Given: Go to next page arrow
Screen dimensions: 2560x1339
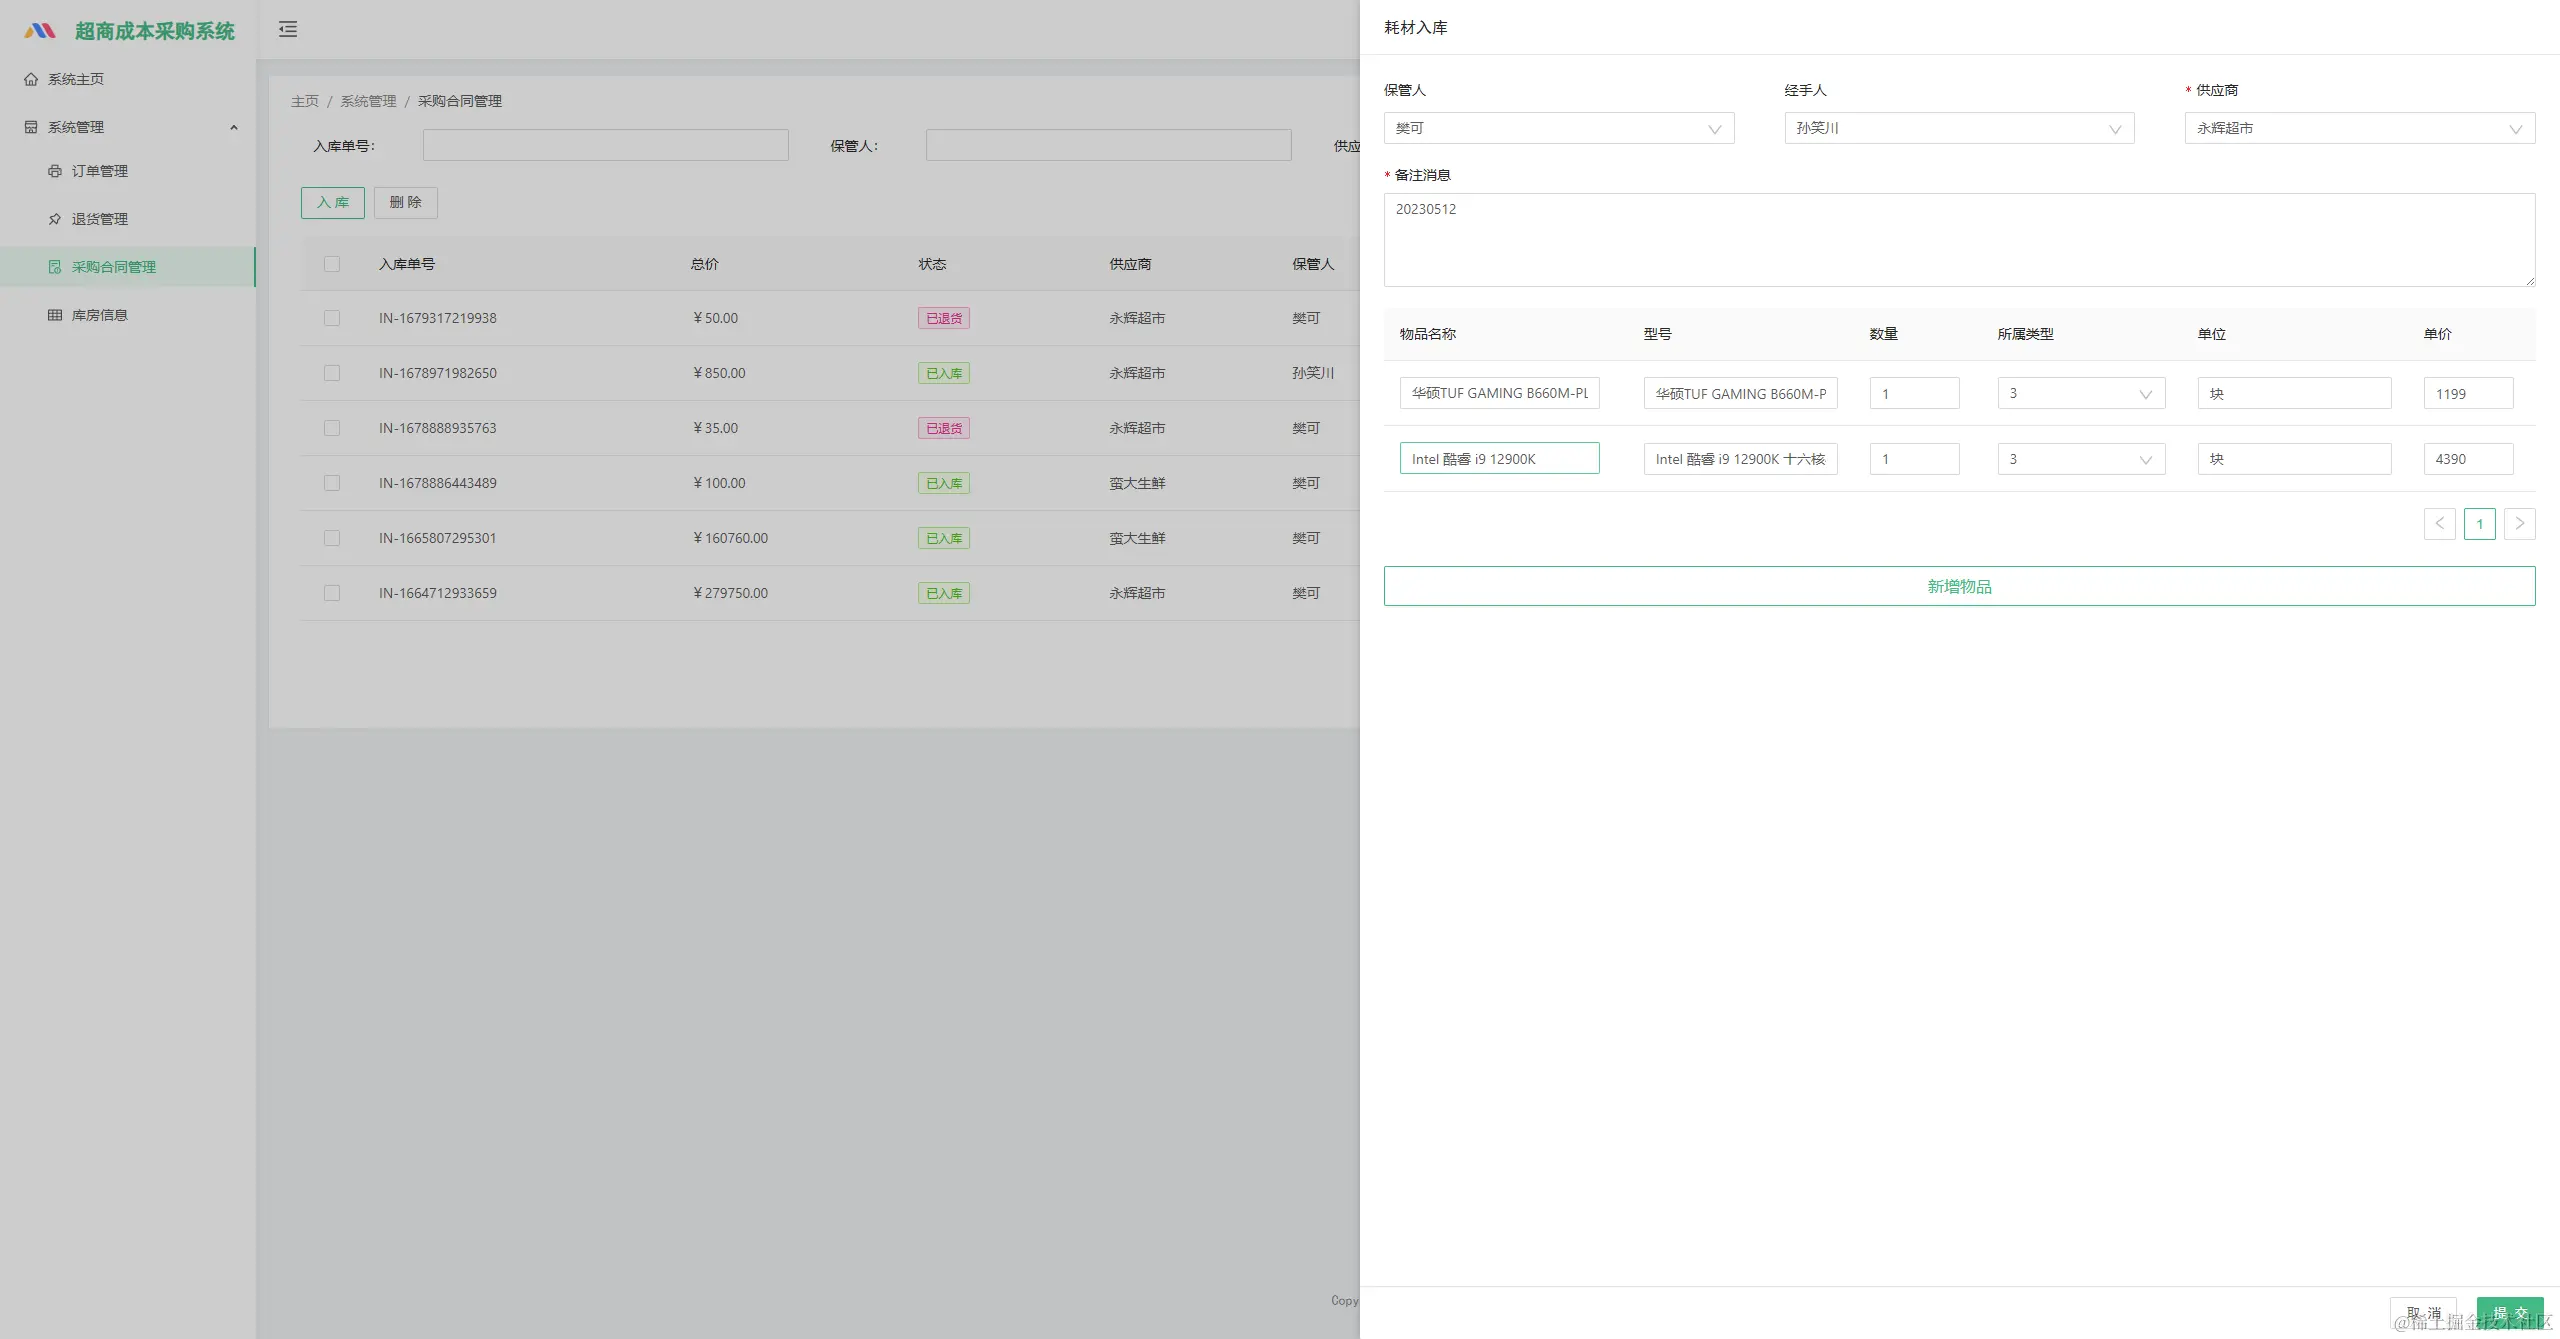Looking at the screenshot, I should pyautogui.click(x=2519, y=523).
